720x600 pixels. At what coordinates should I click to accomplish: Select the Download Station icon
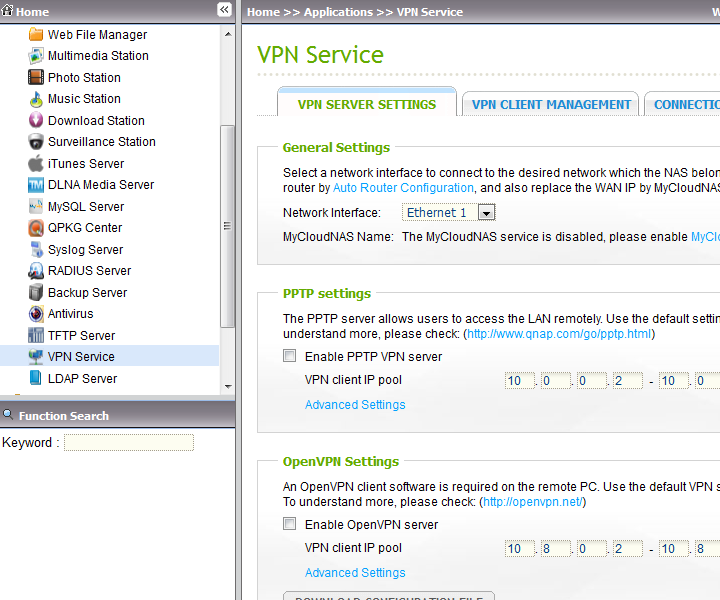[36, 121]
